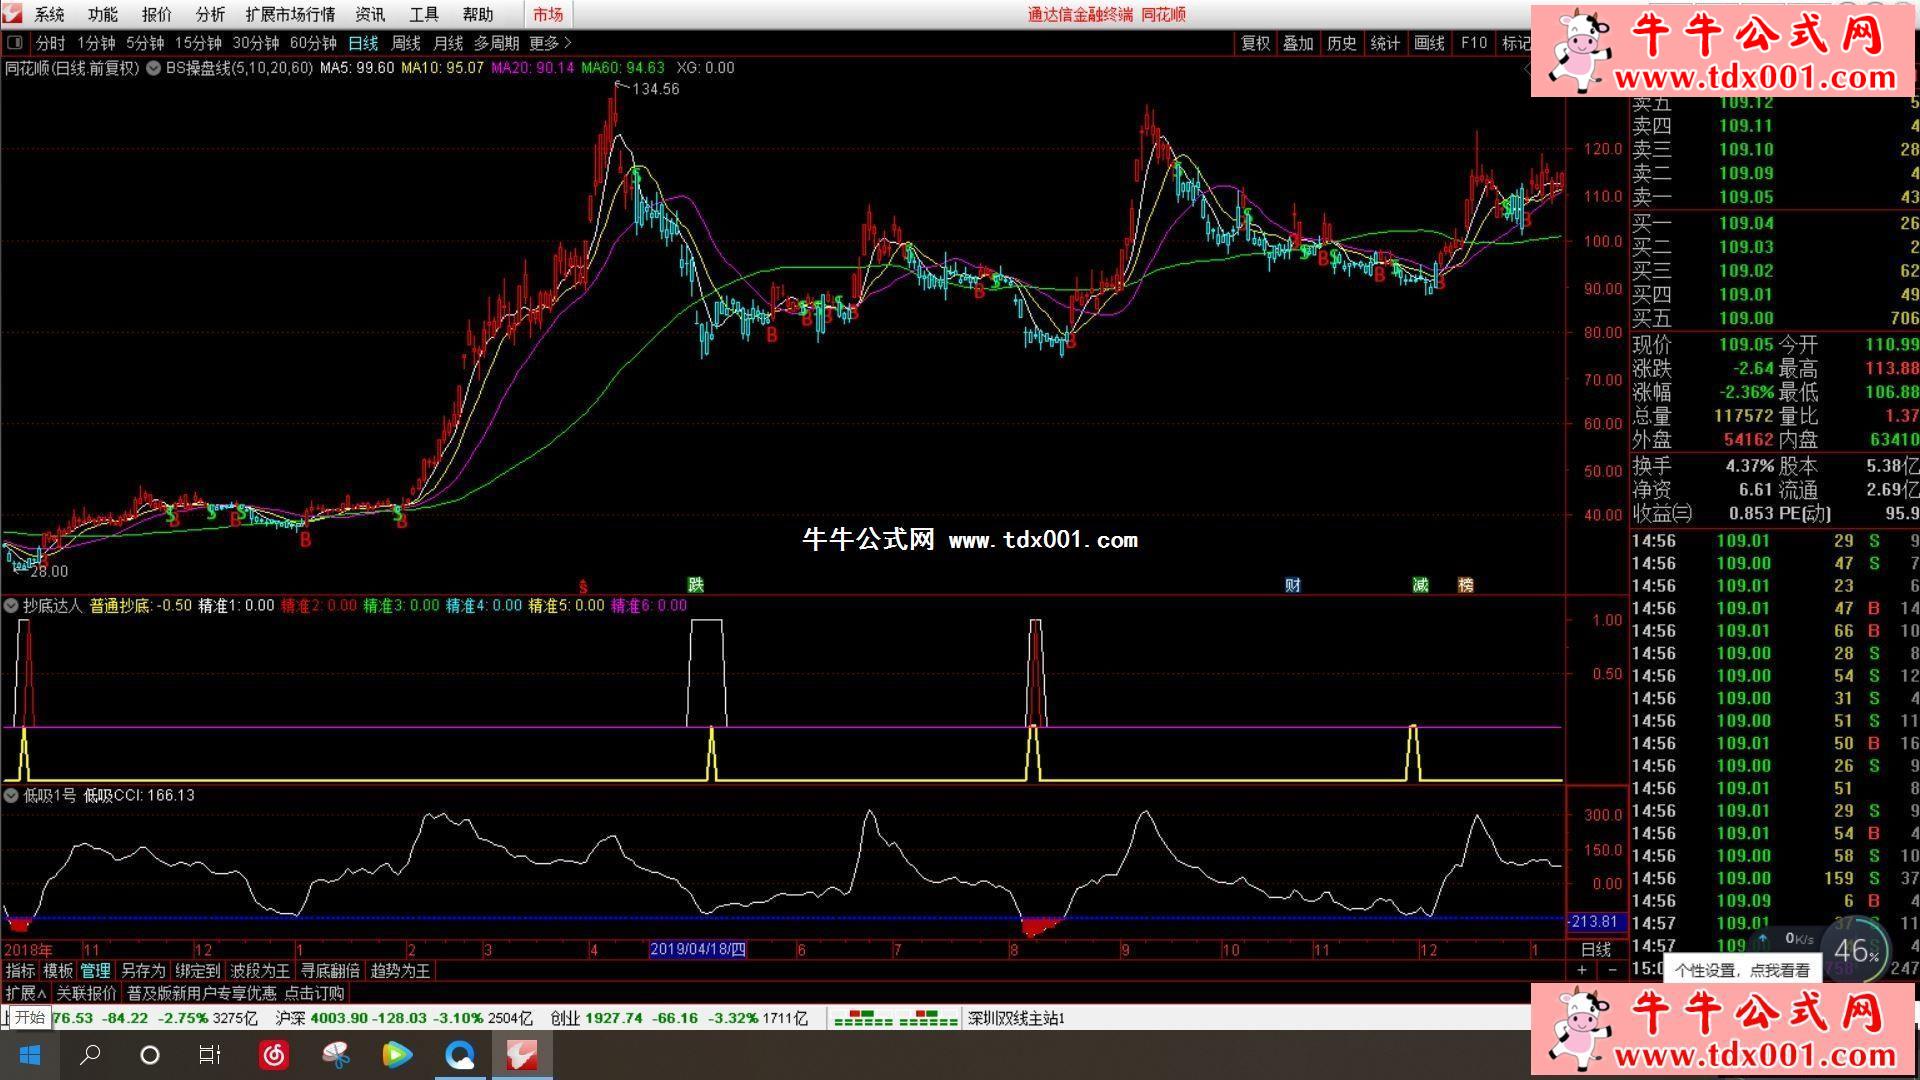Expand the 扩展 panel toggle
Viewport: 1920px width, 1080px height.
(x=25, y=994)
